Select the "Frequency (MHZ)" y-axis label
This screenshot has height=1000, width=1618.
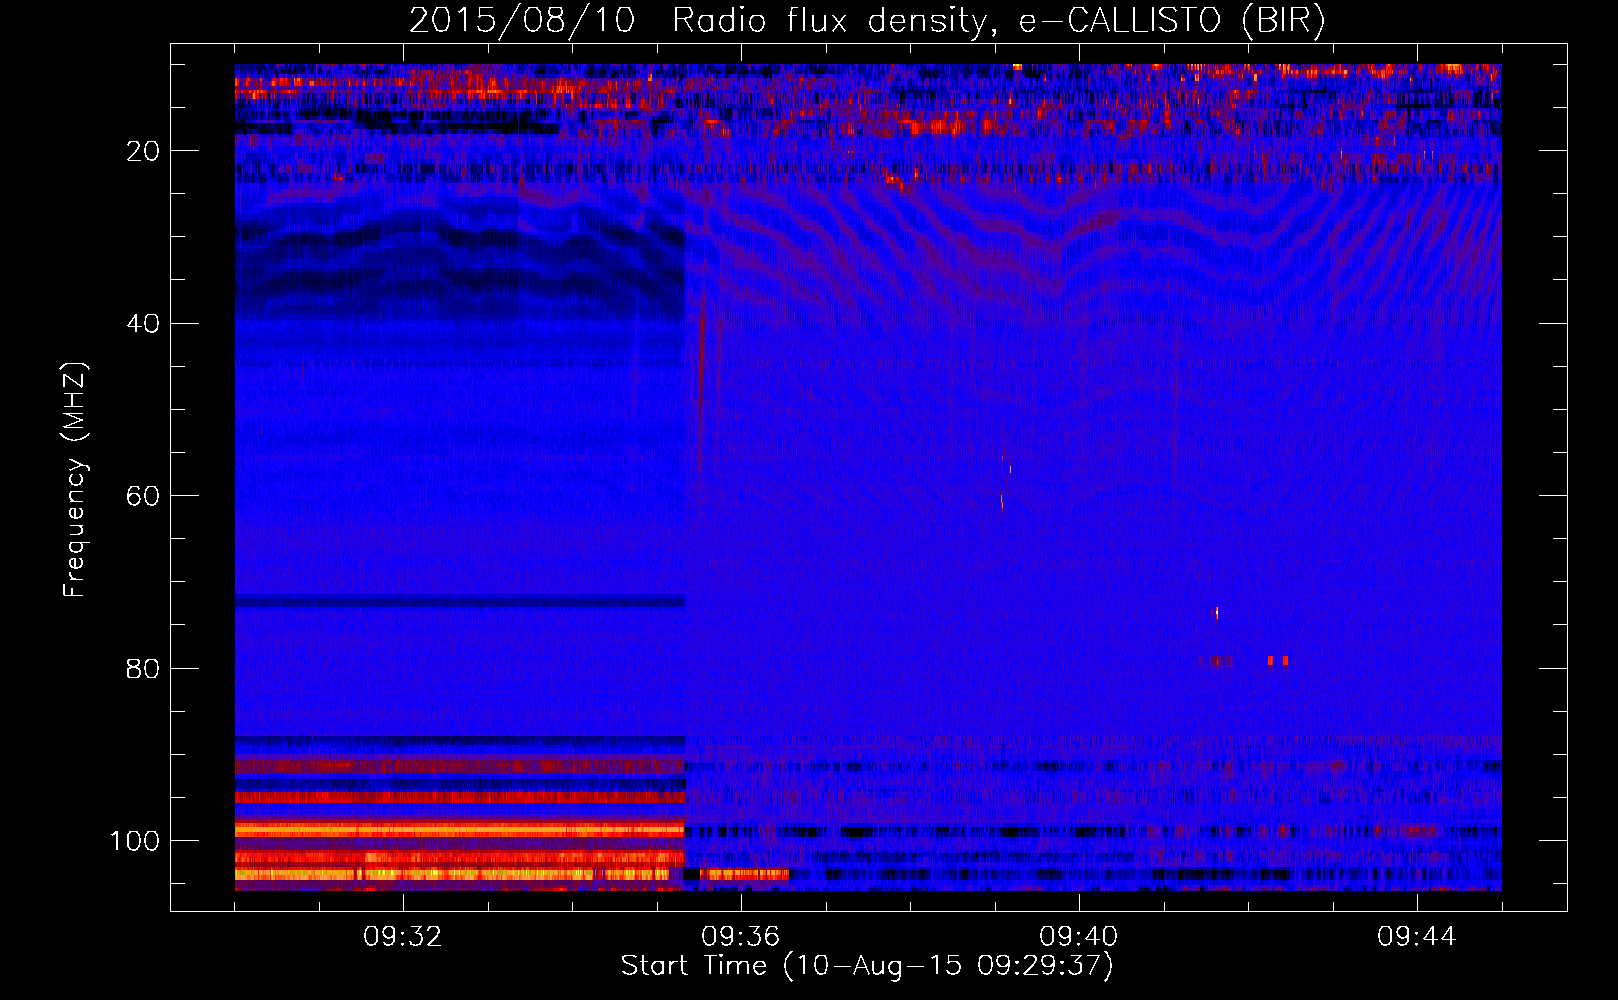click(75, 480)
